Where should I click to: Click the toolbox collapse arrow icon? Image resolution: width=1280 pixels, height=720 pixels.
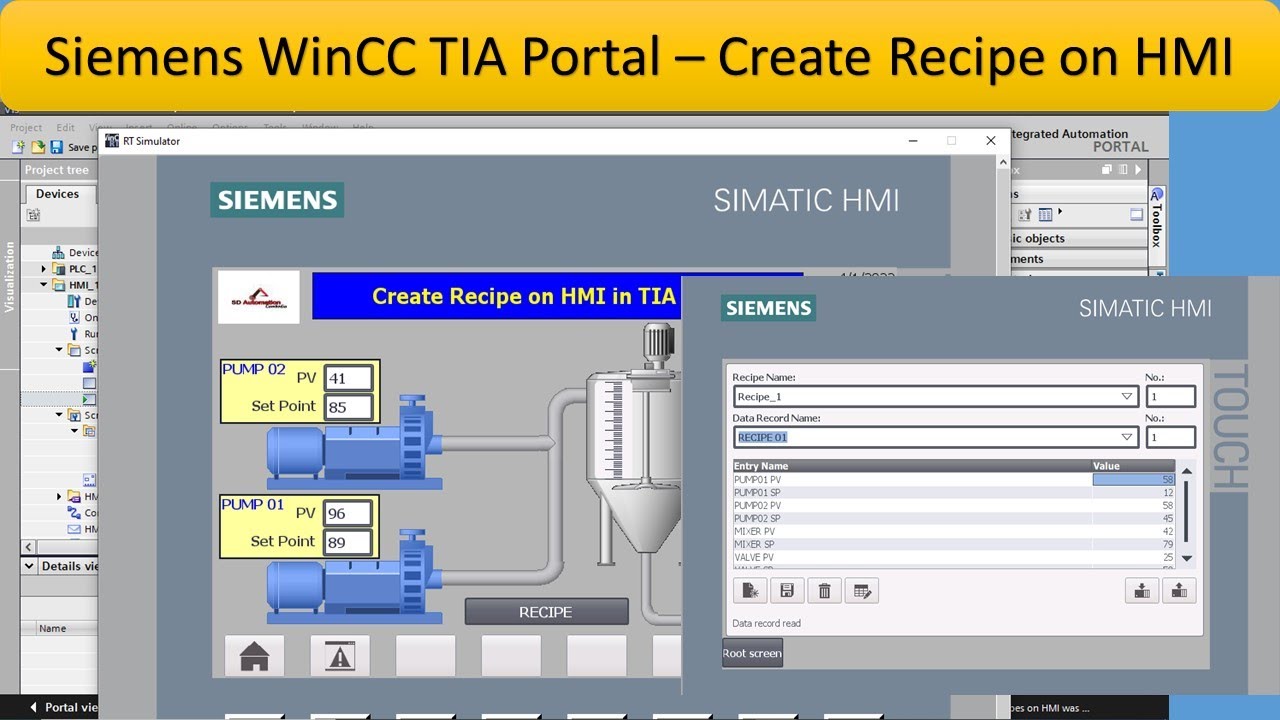[x=1137, y=170]
